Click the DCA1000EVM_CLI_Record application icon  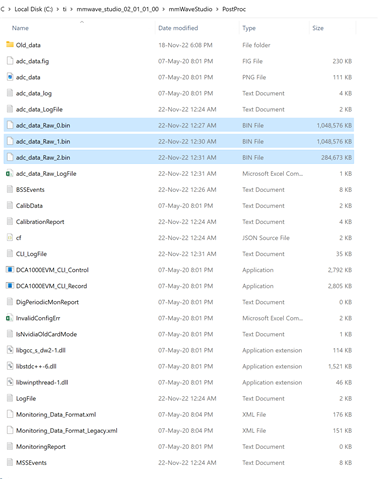point(10,285)
